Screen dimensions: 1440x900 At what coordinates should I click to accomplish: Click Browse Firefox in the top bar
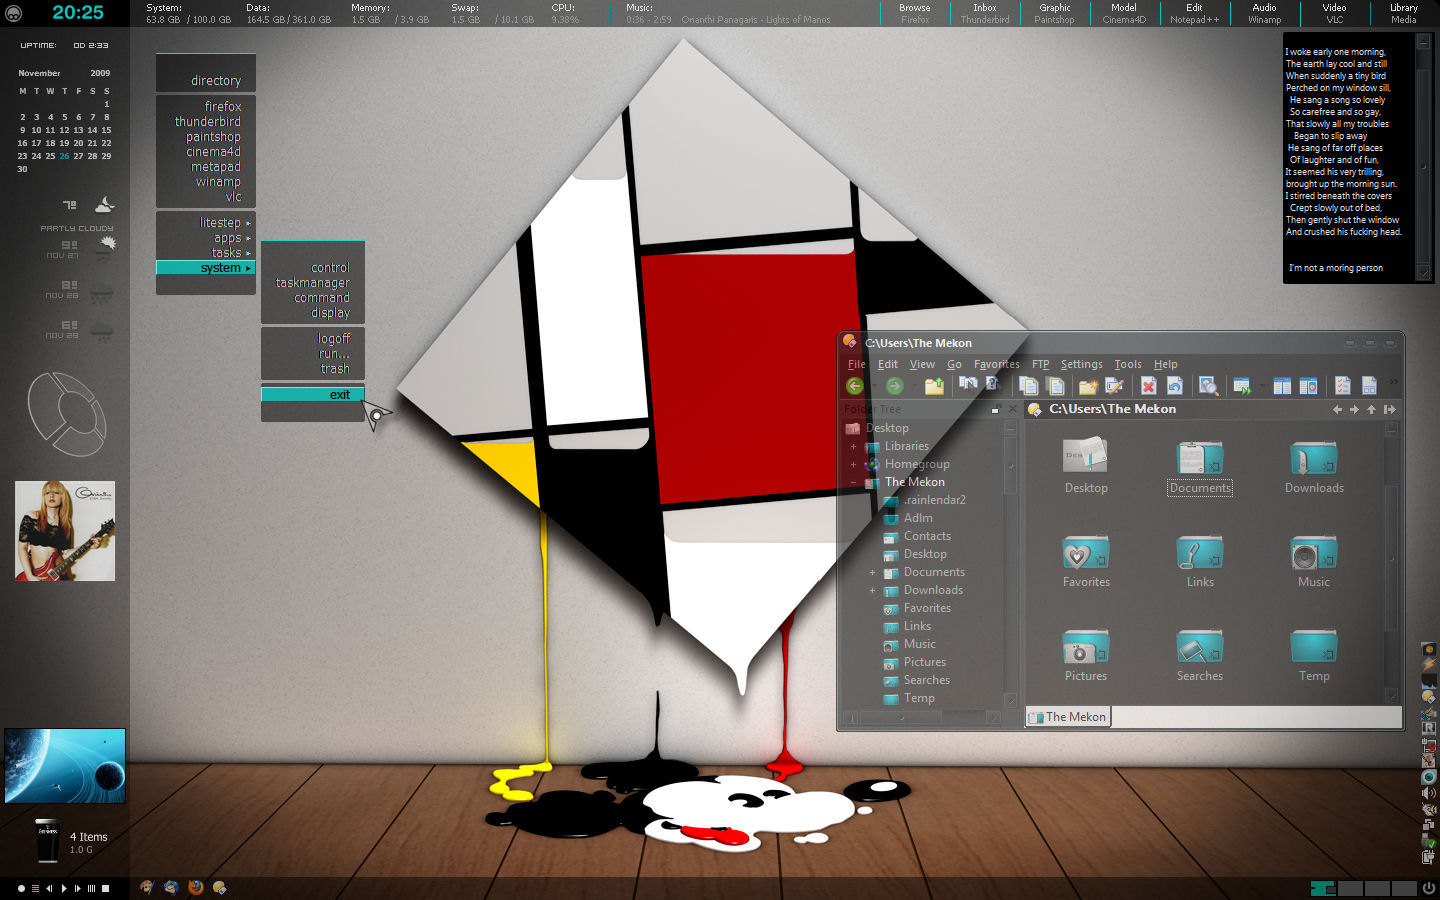915,13
